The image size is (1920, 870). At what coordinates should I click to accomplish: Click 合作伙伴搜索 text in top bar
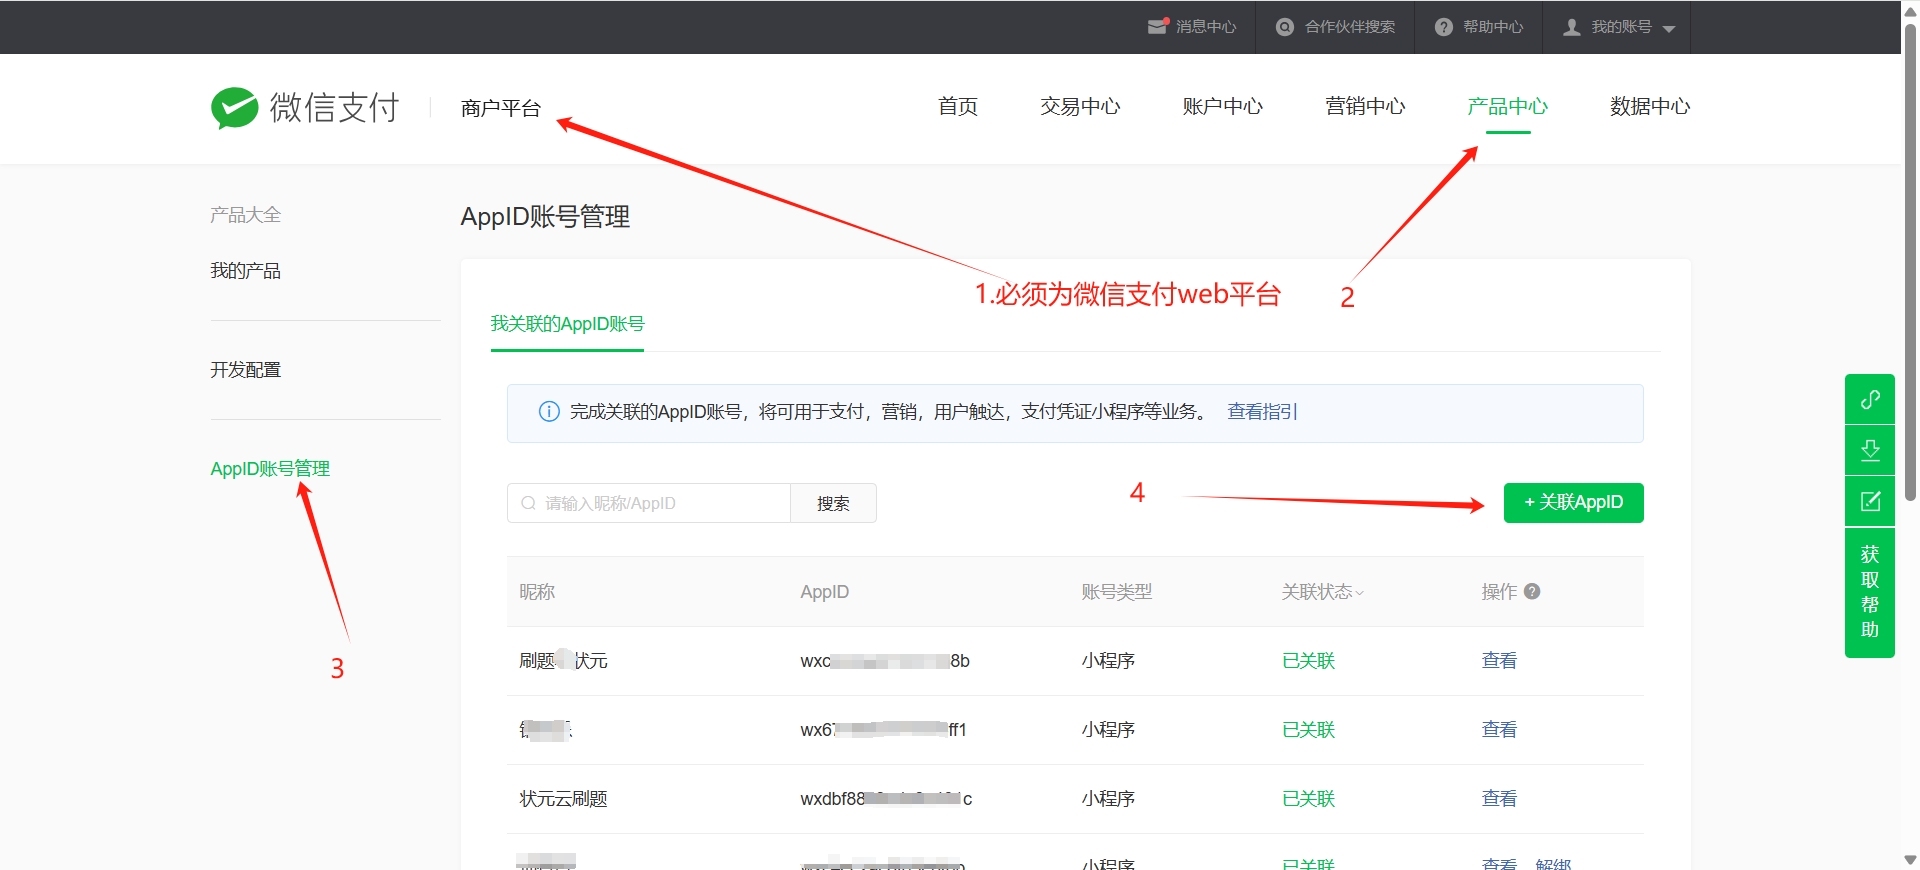click(x=1350, y=27)
